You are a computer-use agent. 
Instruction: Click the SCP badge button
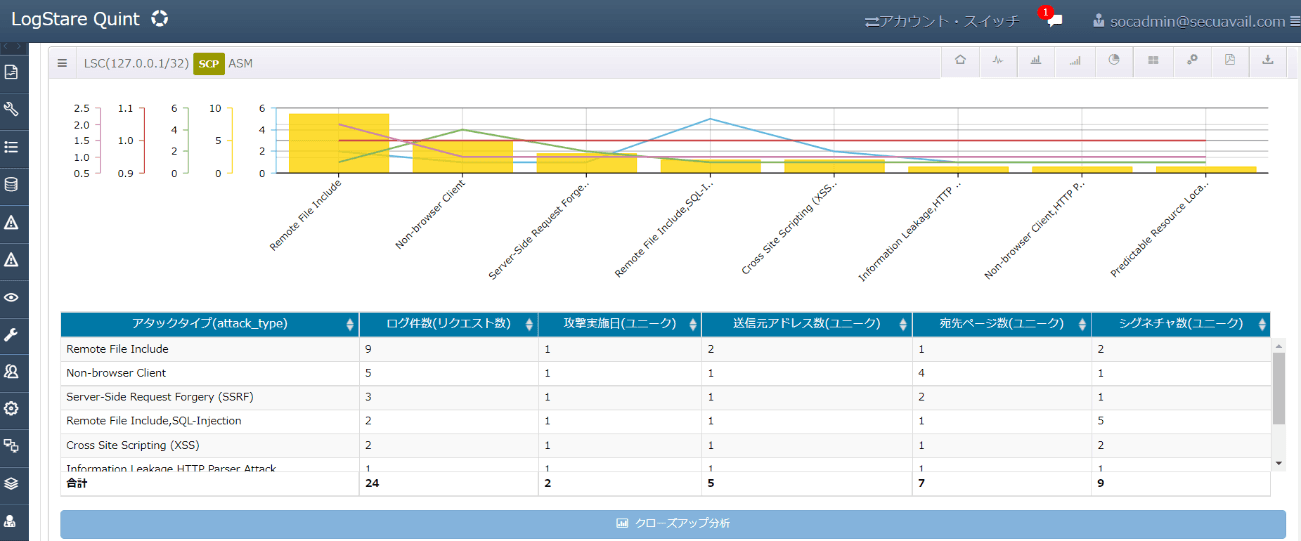coord(208,63)
